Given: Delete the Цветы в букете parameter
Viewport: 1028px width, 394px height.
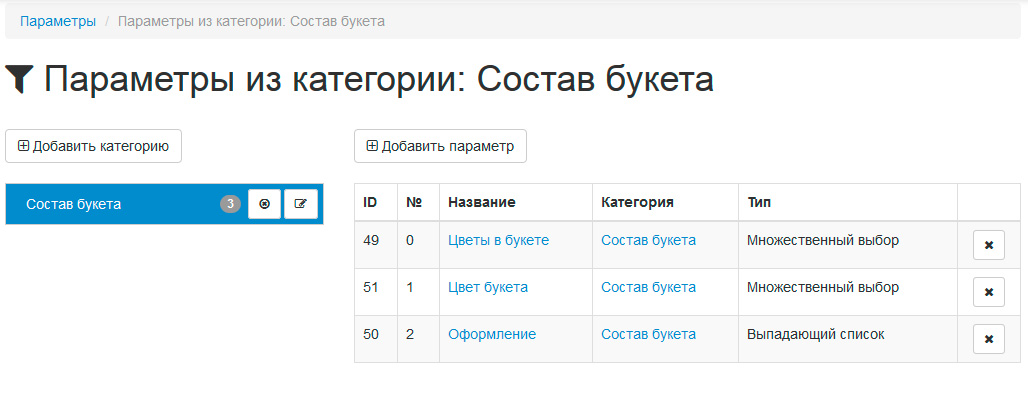Looking at the screenshot, I should click(x=989, y=245).
